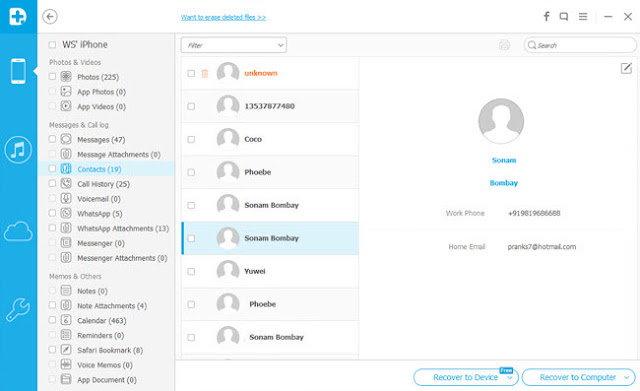Click the dr.fone plus logo
The height and width of the screenshot is (391, 640).
(18, 17)
